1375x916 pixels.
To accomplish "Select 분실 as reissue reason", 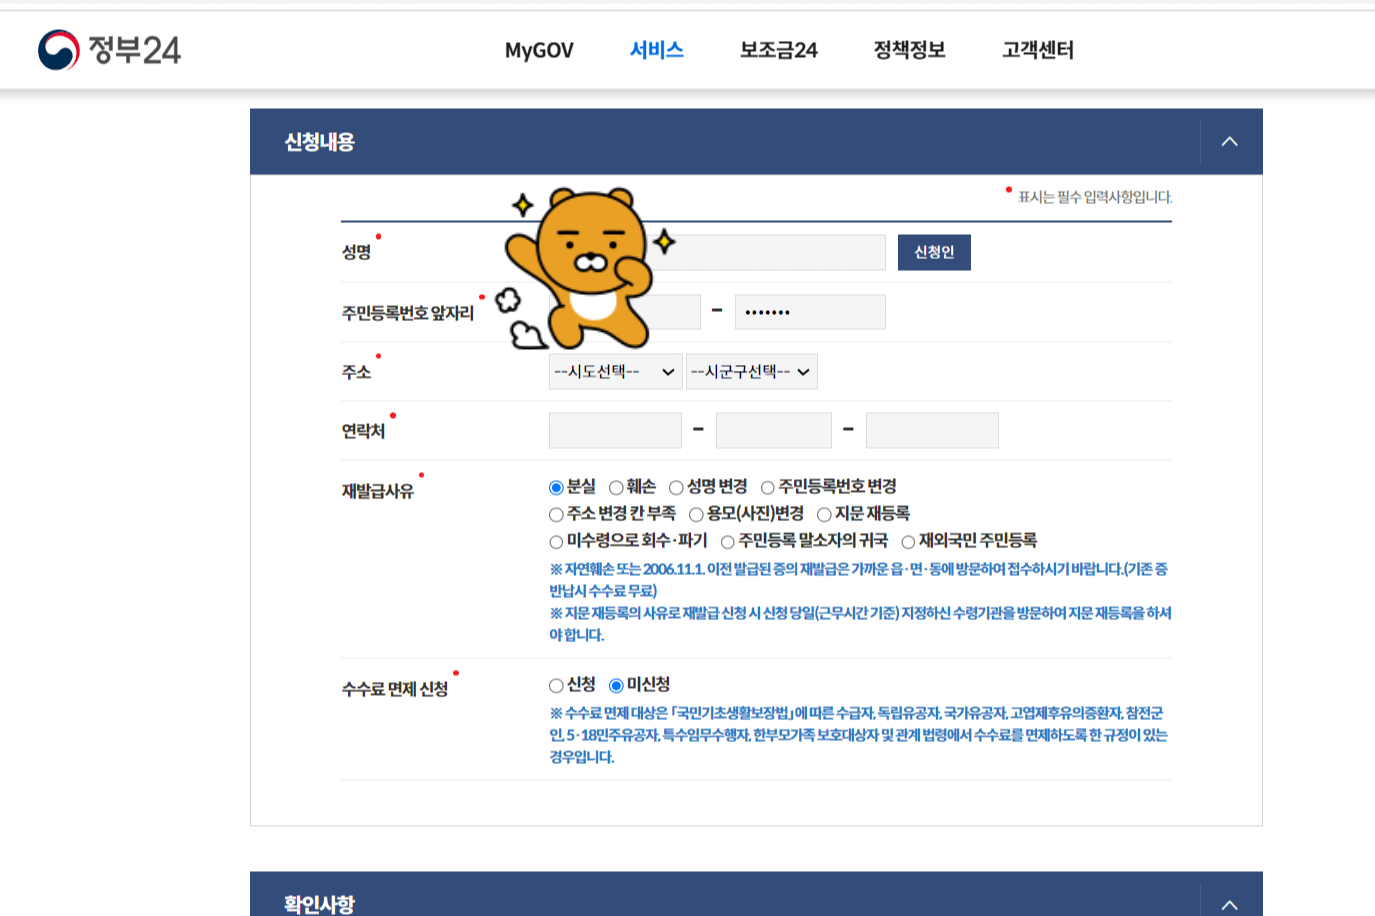I will coord(554,486).
